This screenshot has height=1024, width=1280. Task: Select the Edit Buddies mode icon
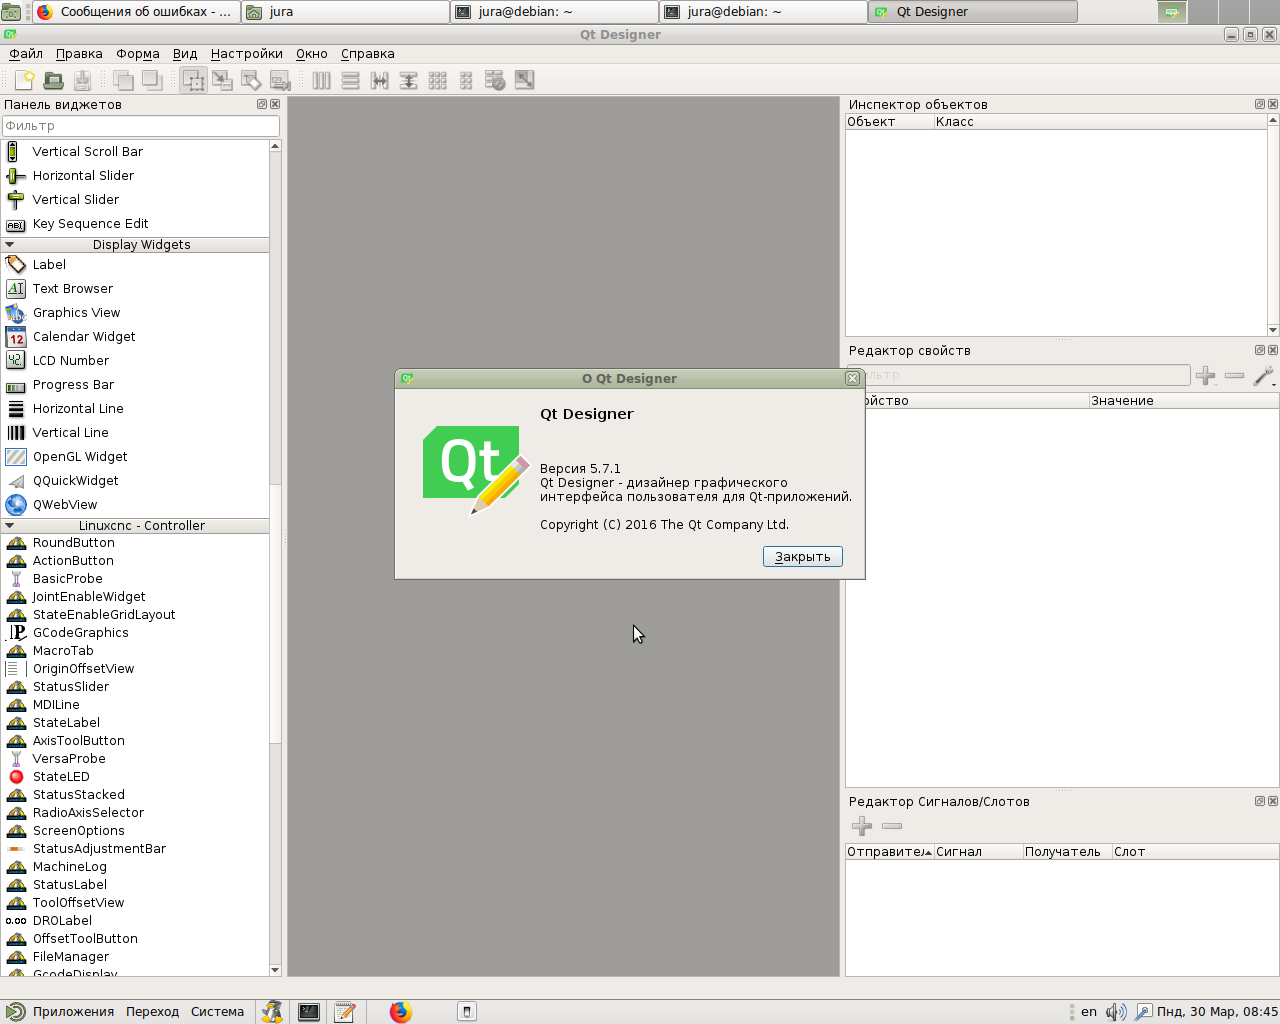251,80
